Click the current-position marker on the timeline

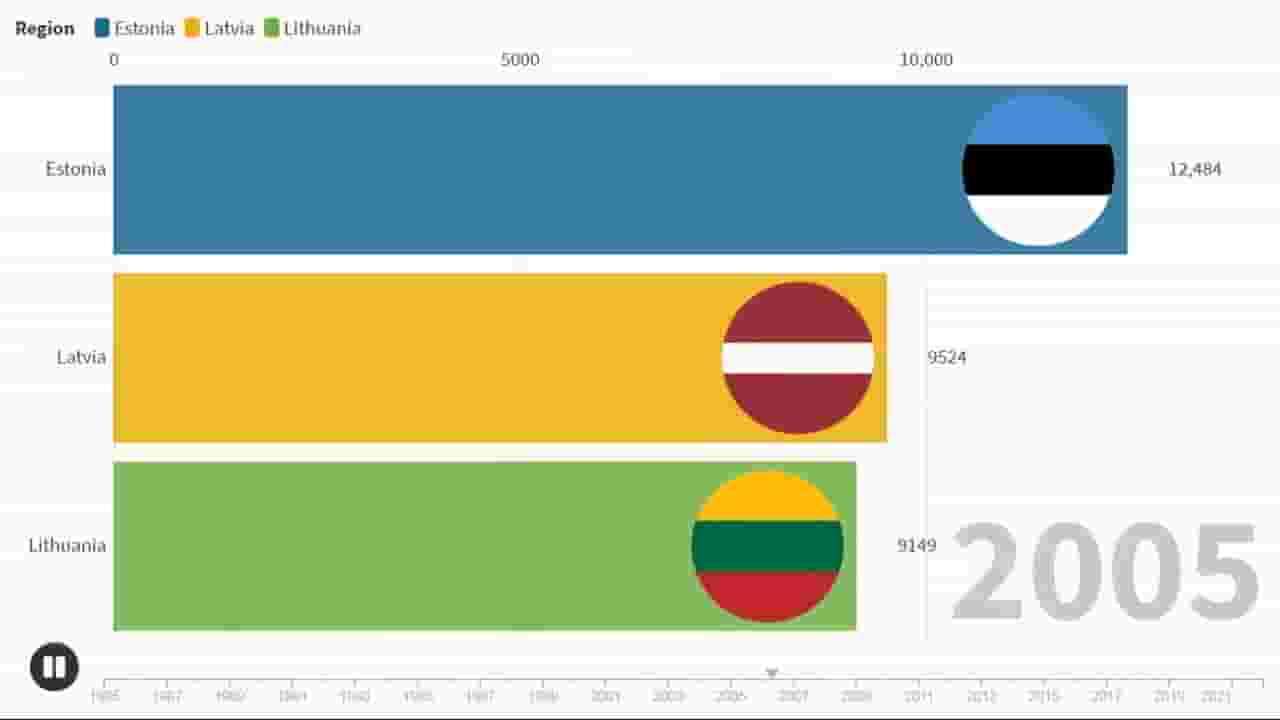tap(771, 674)
